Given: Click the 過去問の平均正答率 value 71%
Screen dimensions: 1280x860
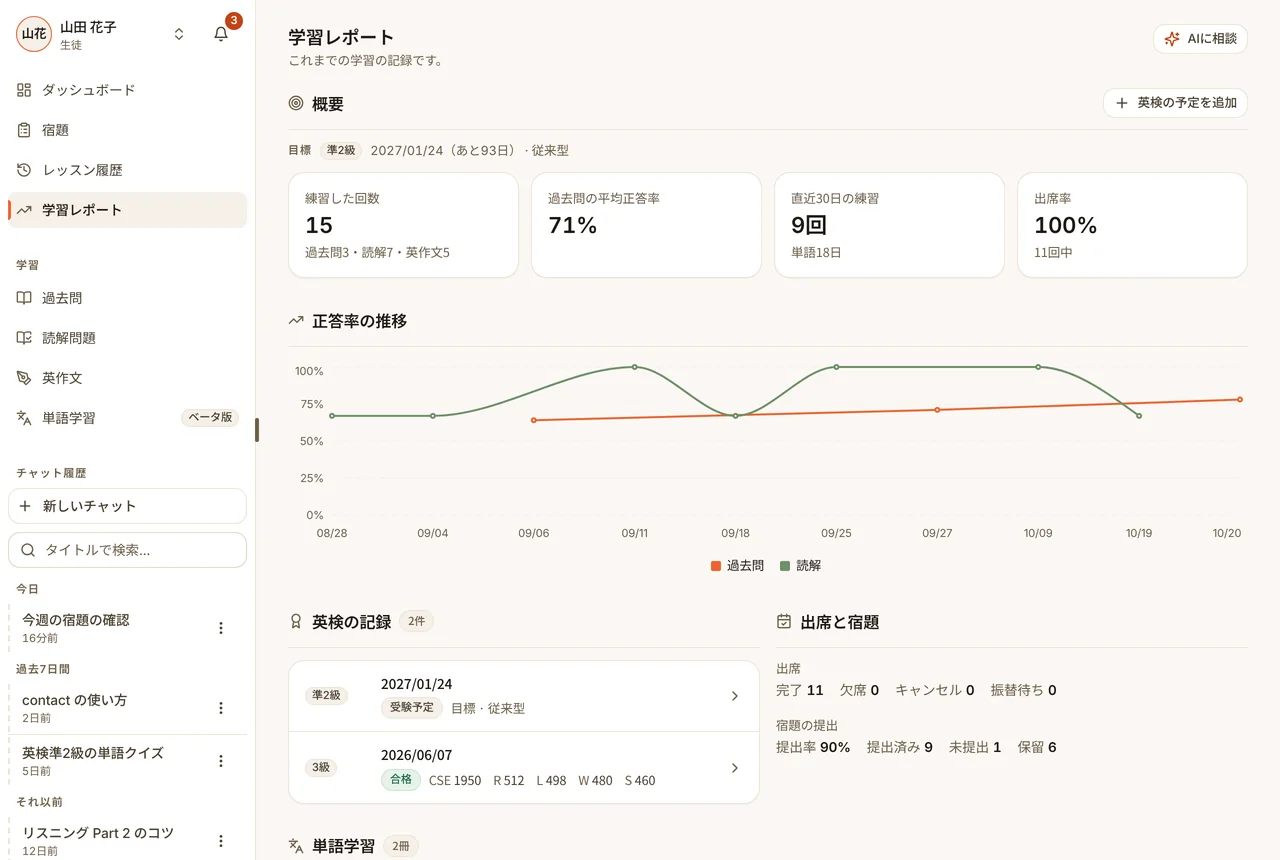Looking at the screenshot, I should tap(573, 225).
